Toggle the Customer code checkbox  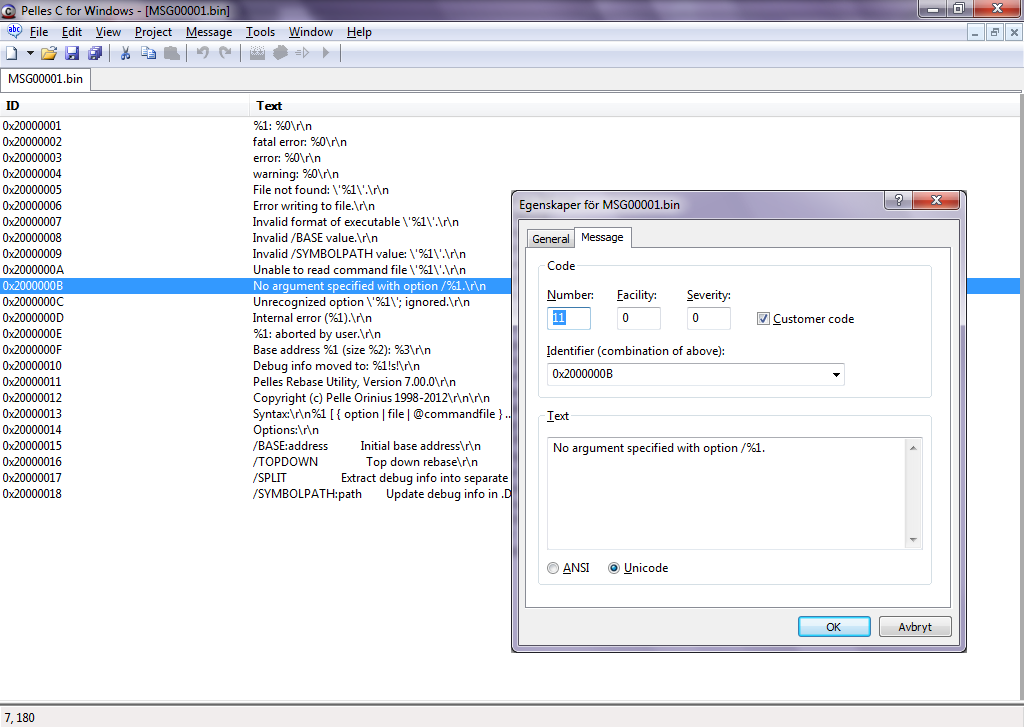pos(763,319)
